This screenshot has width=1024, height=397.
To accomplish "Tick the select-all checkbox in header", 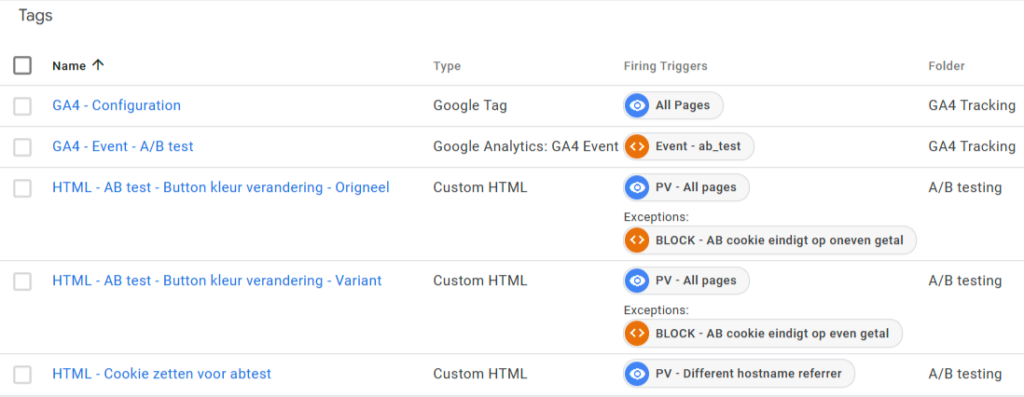I will click(x=22, y=65).
